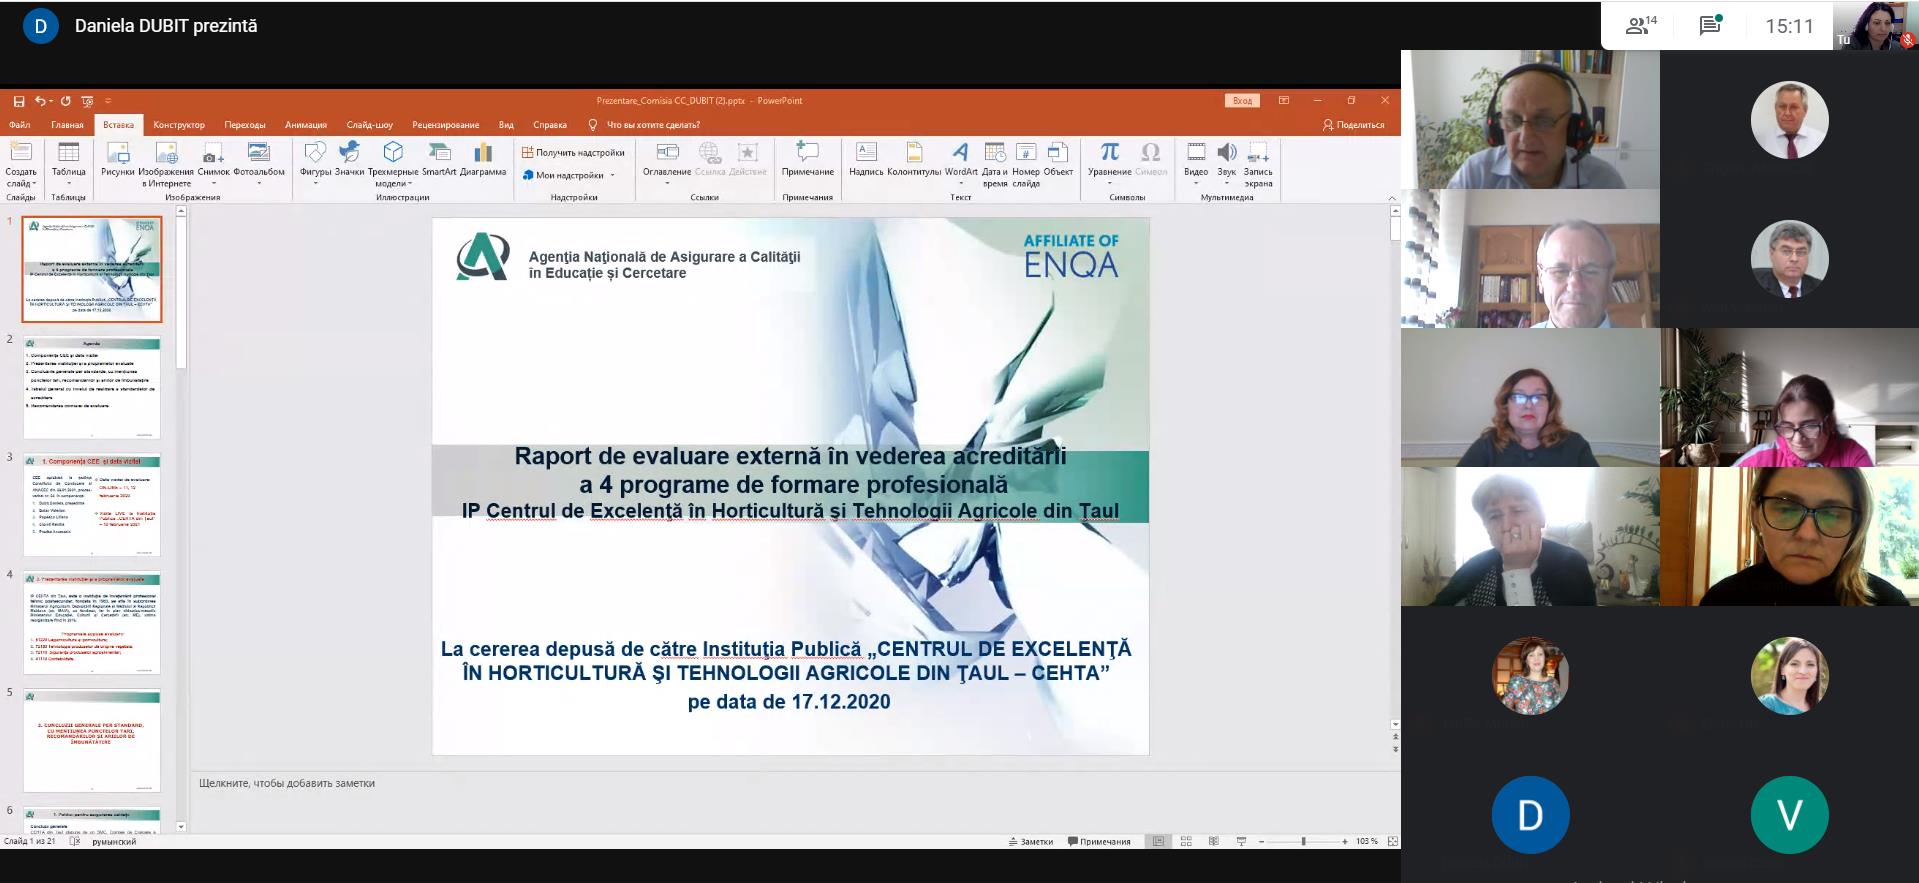Customize Quick Access Toolbar dropdown
The image size is (1919, 883).
pyautogui.click(x=108, y=101)
